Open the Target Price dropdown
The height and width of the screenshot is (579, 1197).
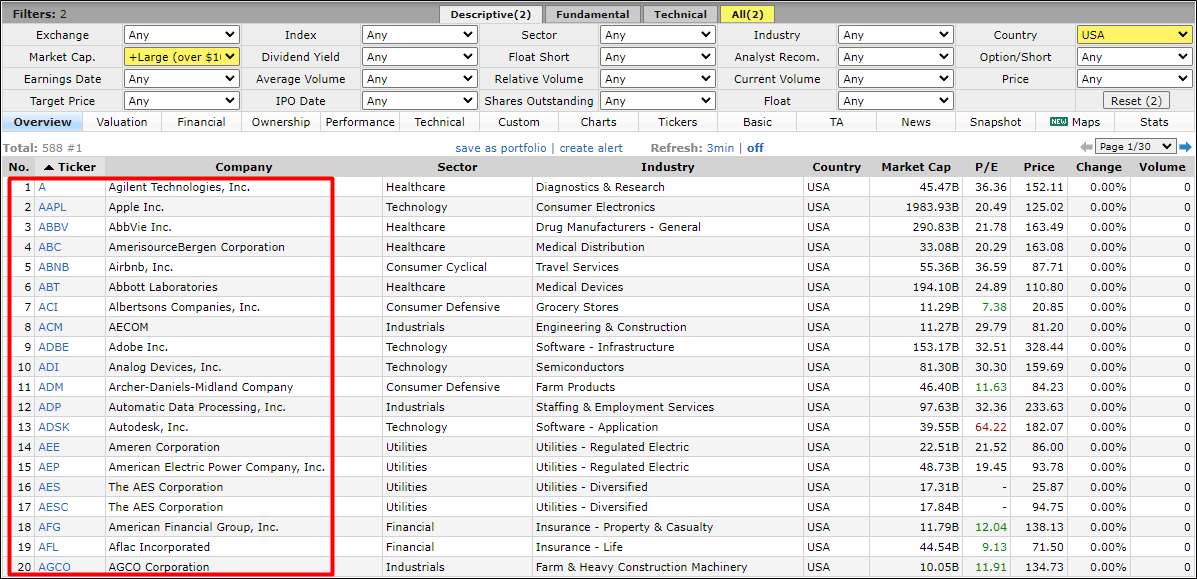[x=182, y=101]
